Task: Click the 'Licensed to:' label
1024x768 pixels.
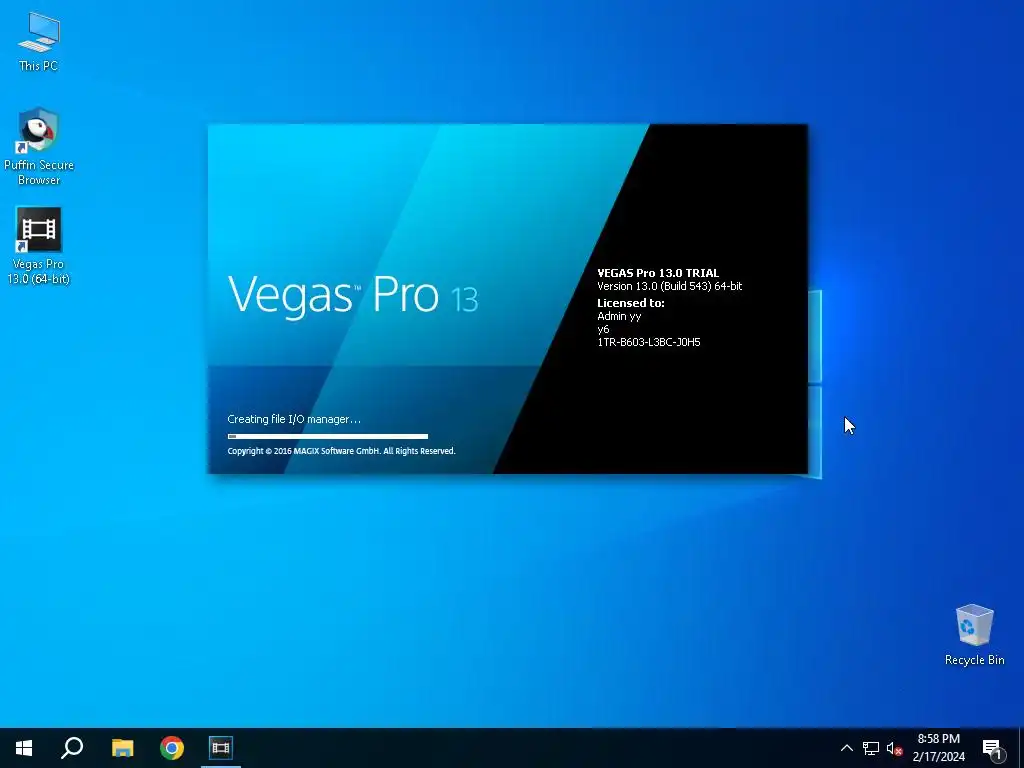Action: coord(630,303)
